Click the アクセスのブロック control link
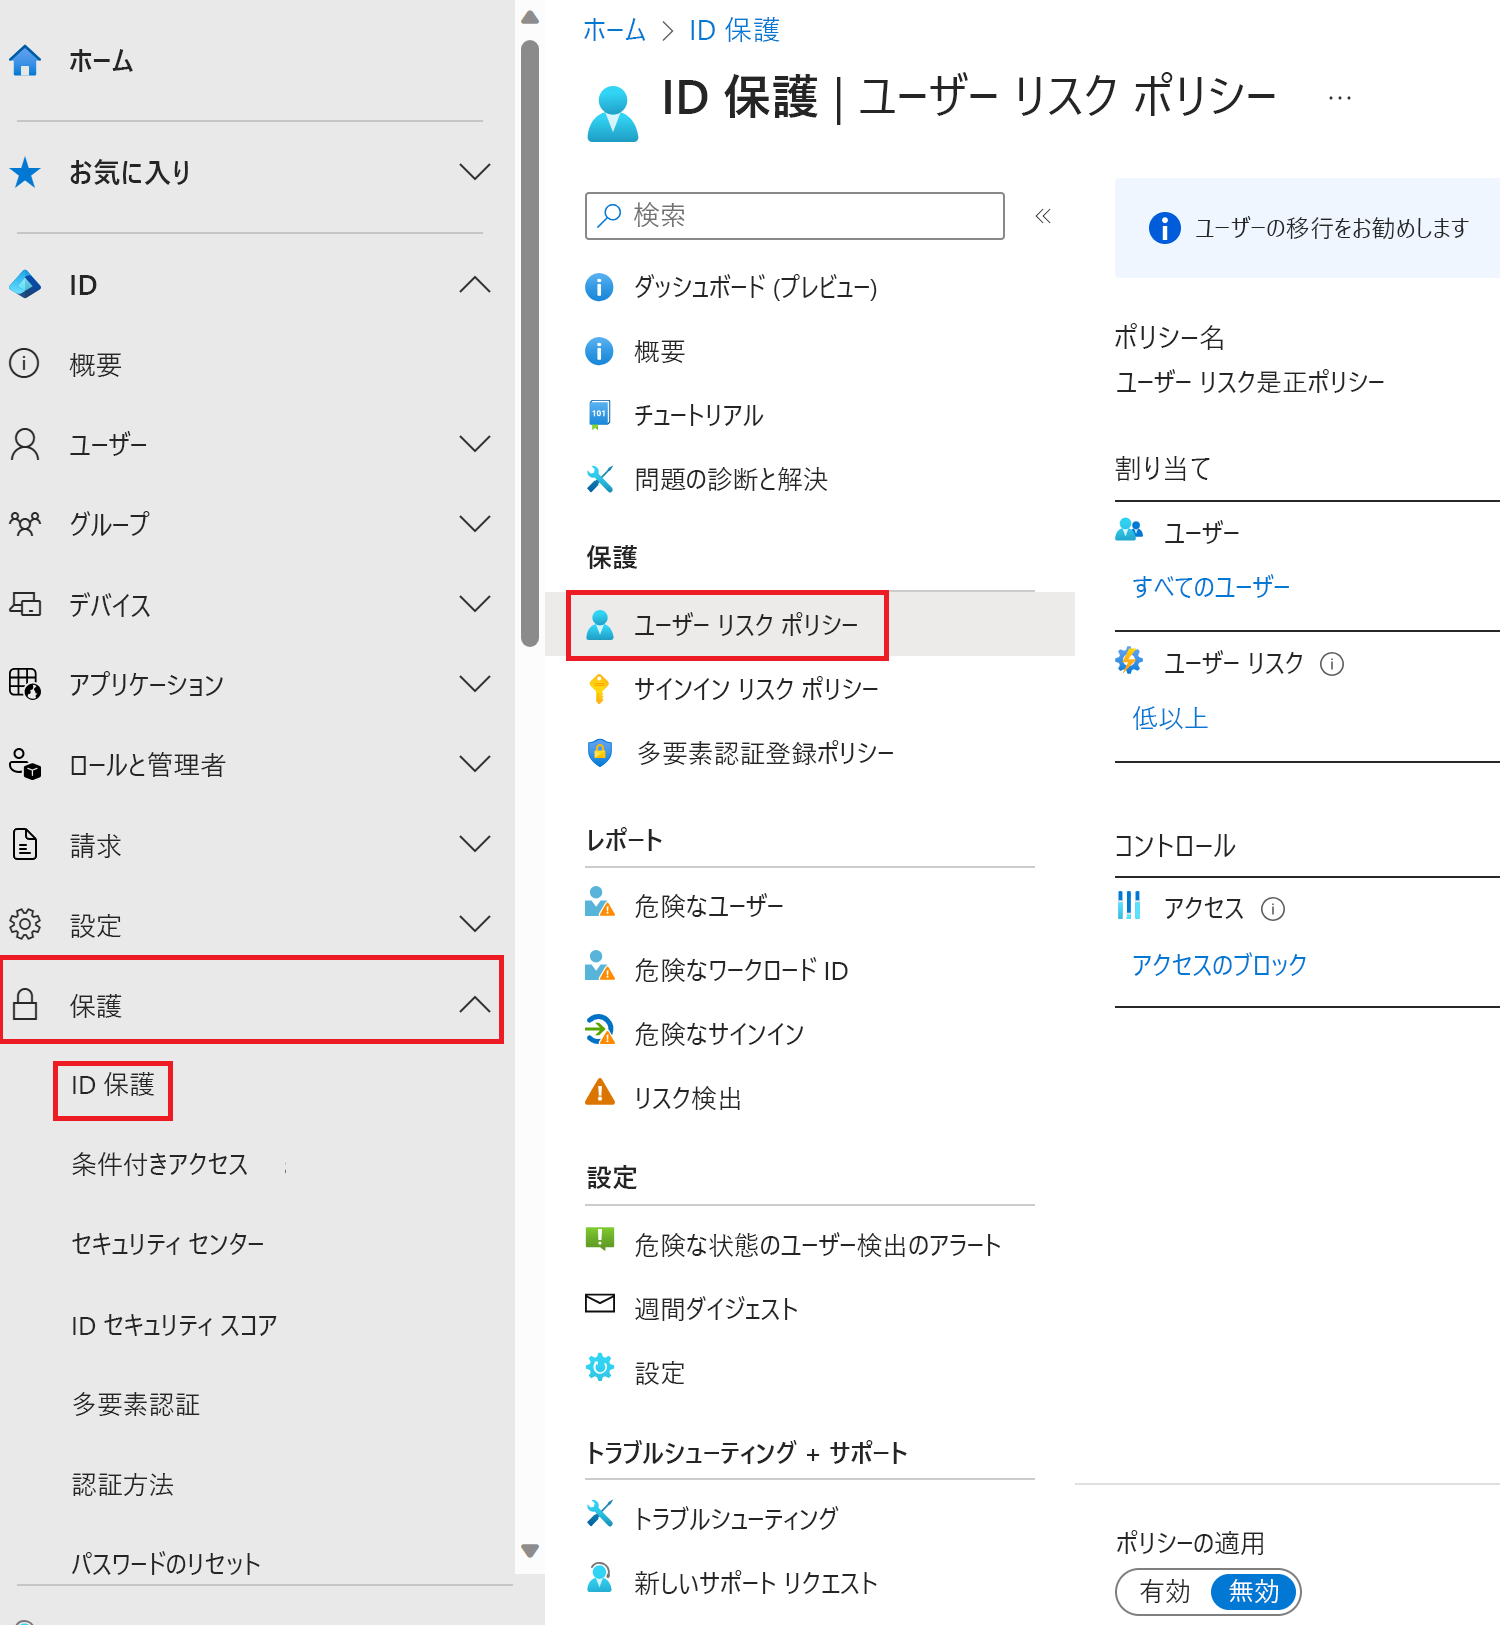The height and width of the screenshot is (1625, 1500). pyautogui.click(x=1219, y=965)
